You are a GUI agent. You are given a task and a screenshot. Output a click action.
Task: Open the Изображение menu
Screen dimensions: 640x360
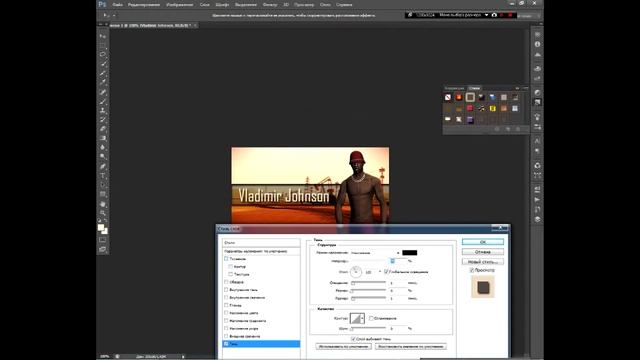click(x=180, y=4)
